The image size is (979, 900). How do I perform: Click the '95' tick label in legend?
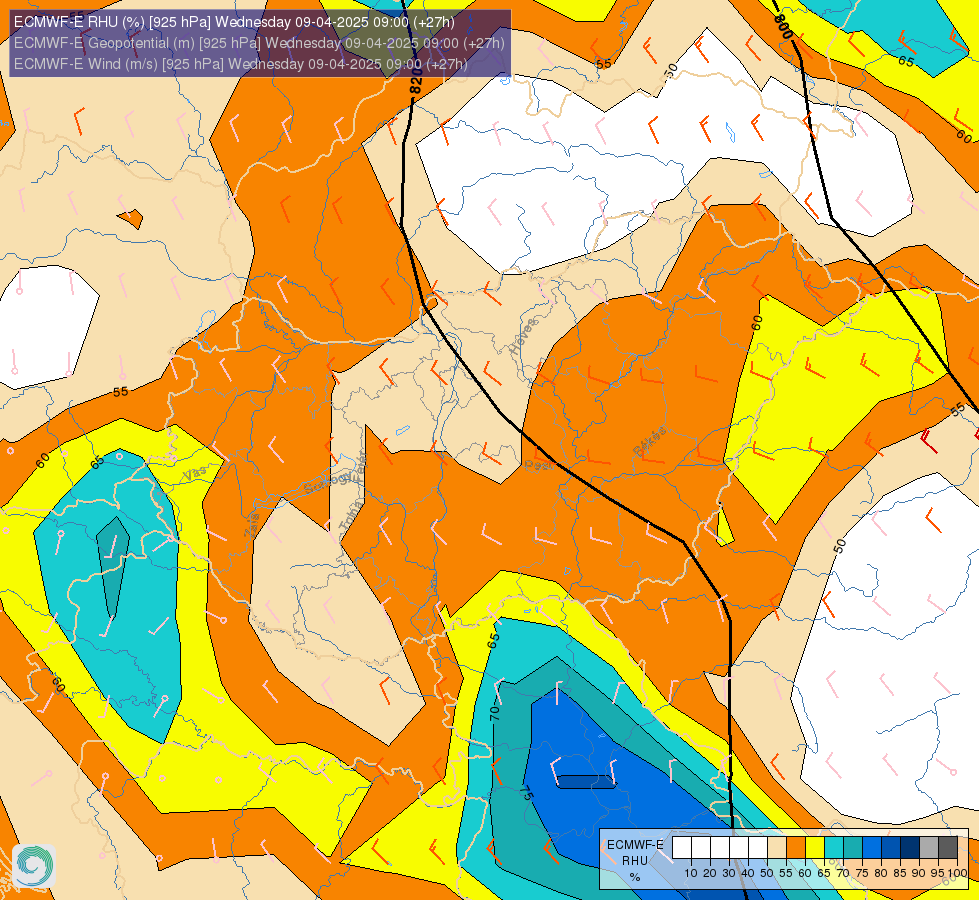coord(938,873)
